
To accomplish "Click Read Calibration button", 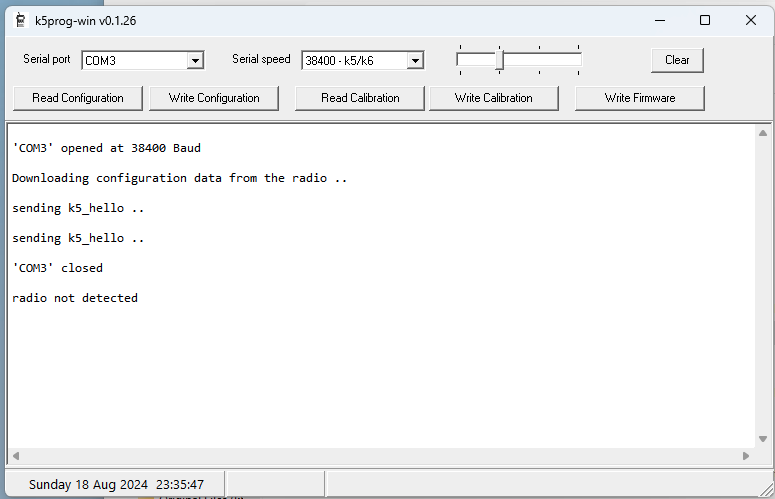I will 360,98.
